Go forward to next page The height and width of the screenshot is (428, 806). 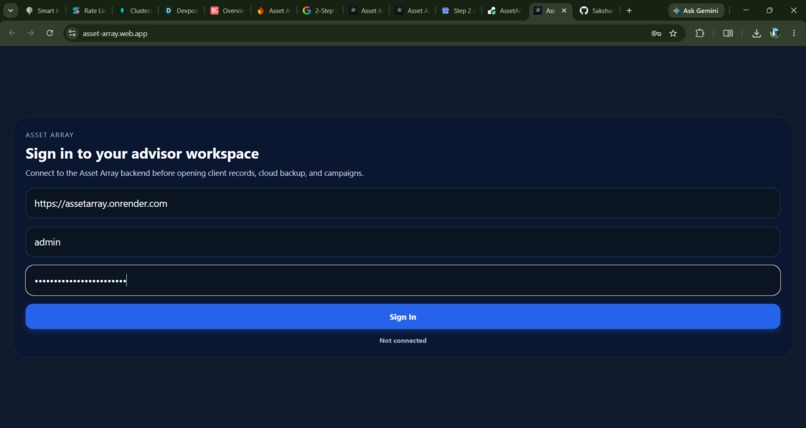tap(31, 33)
